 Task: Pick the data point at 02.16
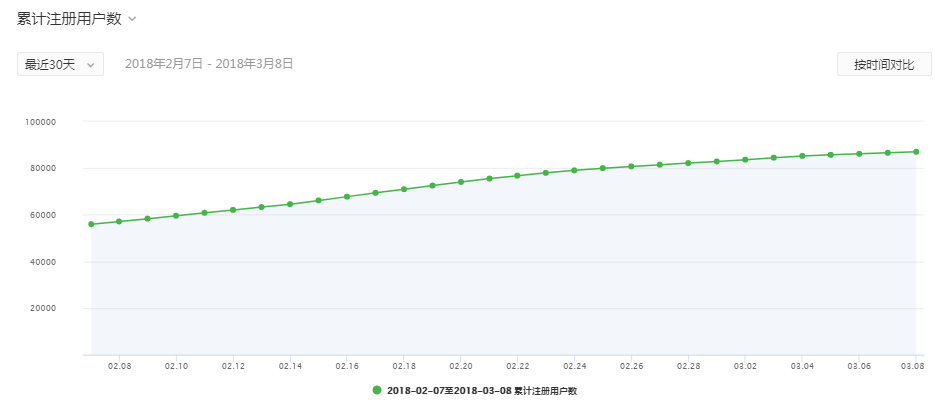(x=347, y=196)
